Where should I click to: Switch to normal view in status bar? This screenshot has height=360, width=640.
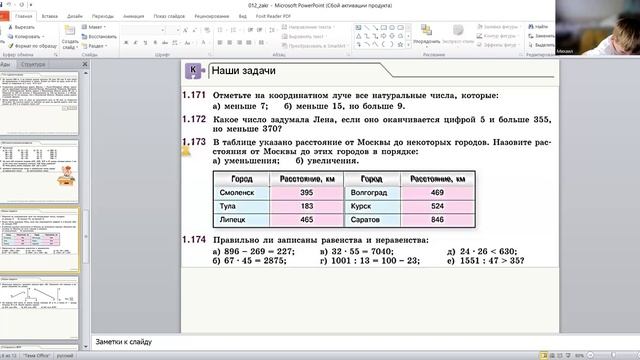click(x=544, y=356)
